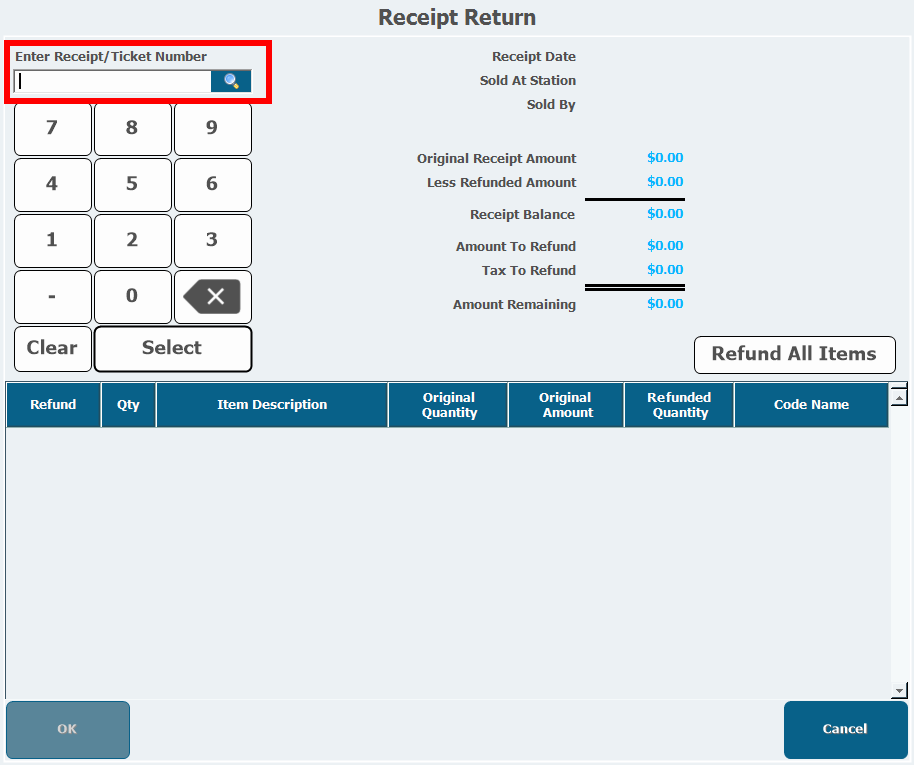Click the scroll down arrow of item table

click(x=899, y=690)
